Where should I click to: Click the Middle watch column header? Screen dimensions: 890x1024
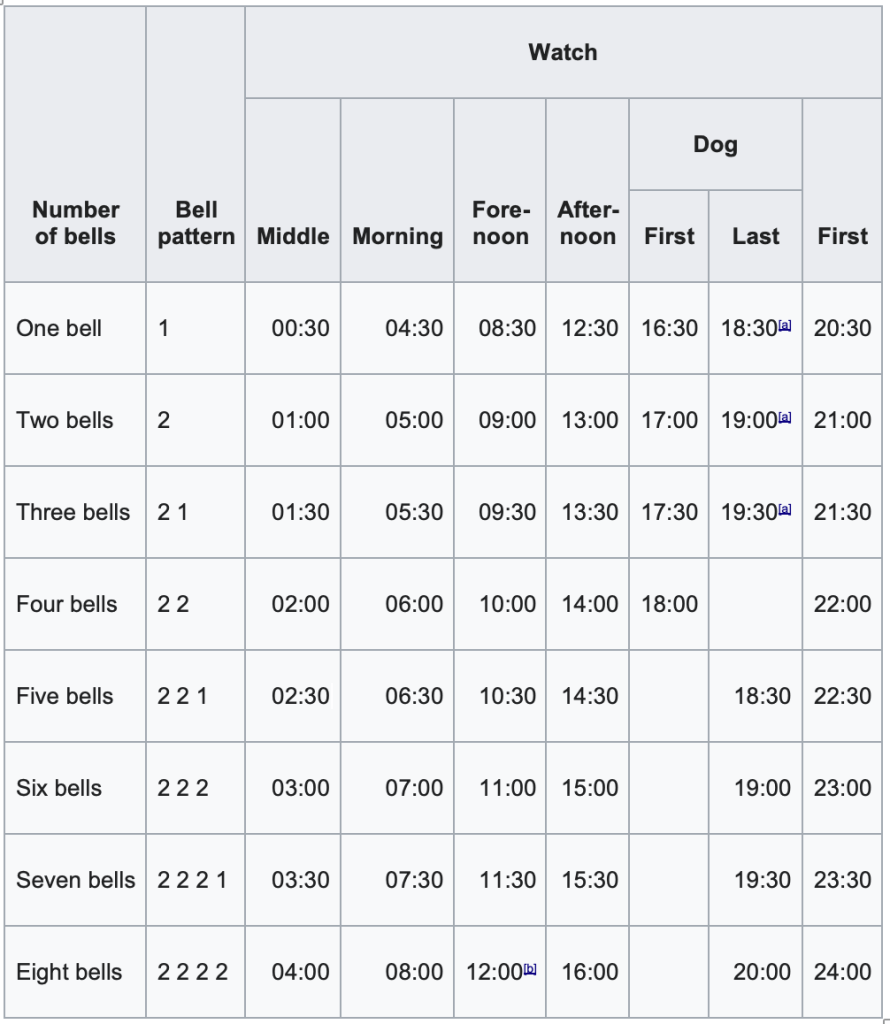[x=293, y=236]
